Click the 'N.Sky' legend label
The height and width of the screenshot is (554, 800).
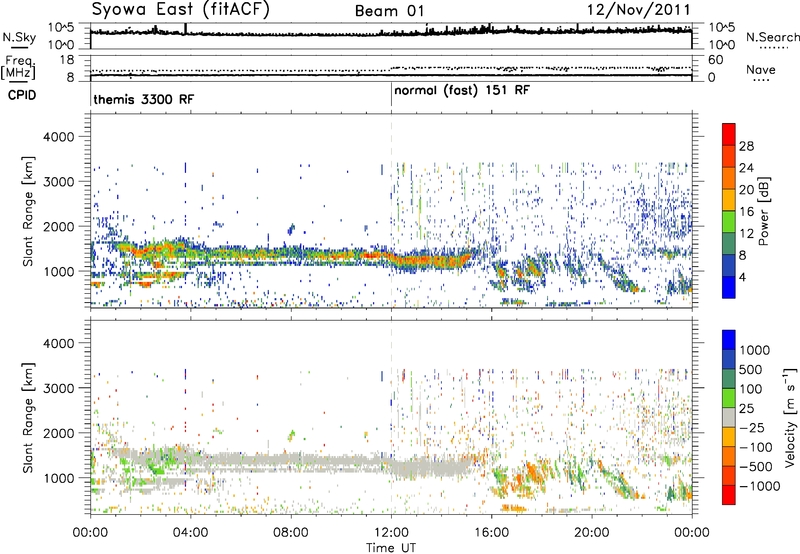pos(19,37)
